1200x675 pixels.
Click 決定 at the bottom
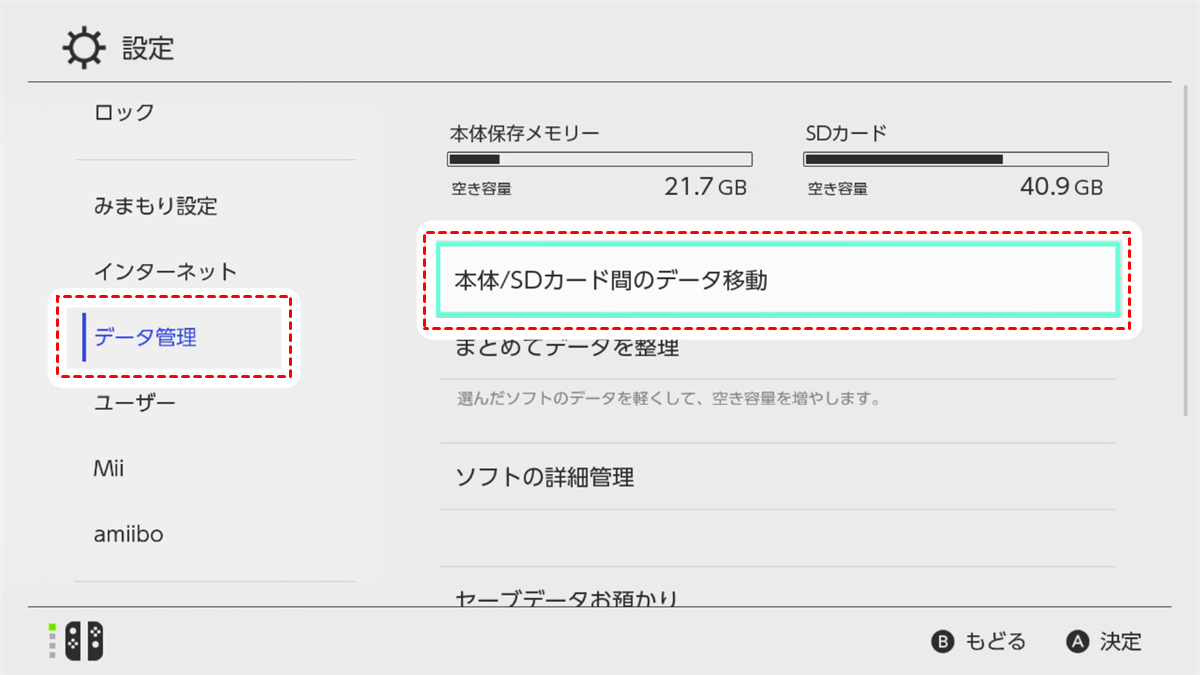[1120, 641]
